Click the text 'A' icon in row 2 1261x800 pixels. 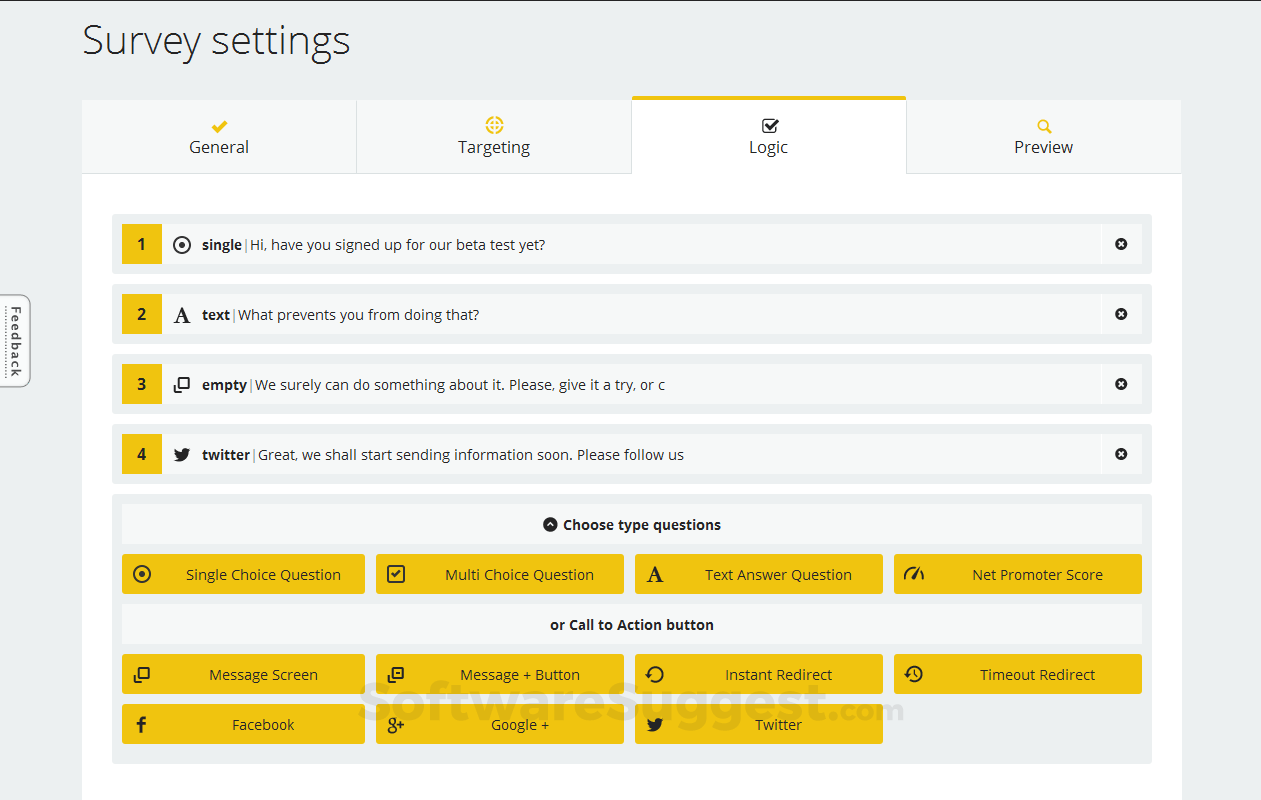click(182, 315)
